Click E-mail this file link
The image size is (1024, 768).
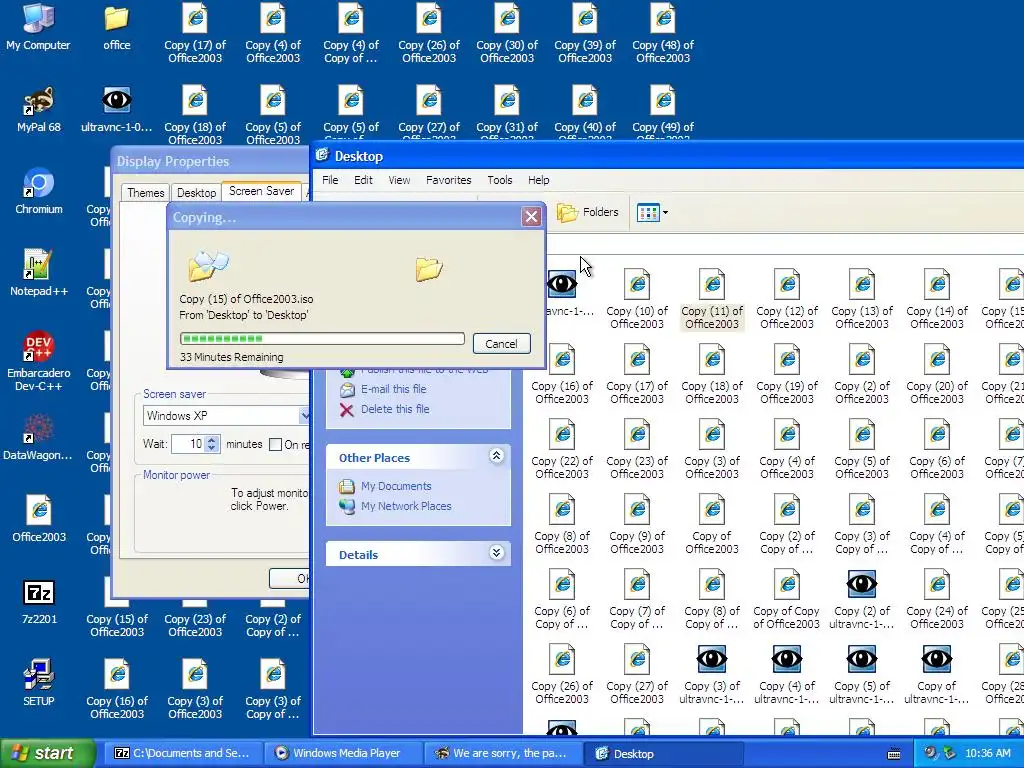pos(383,389)
